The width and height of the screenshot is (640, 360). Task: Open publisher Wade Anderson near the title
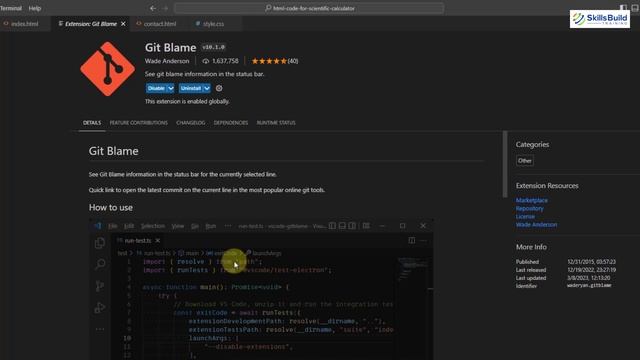[167, 61]
